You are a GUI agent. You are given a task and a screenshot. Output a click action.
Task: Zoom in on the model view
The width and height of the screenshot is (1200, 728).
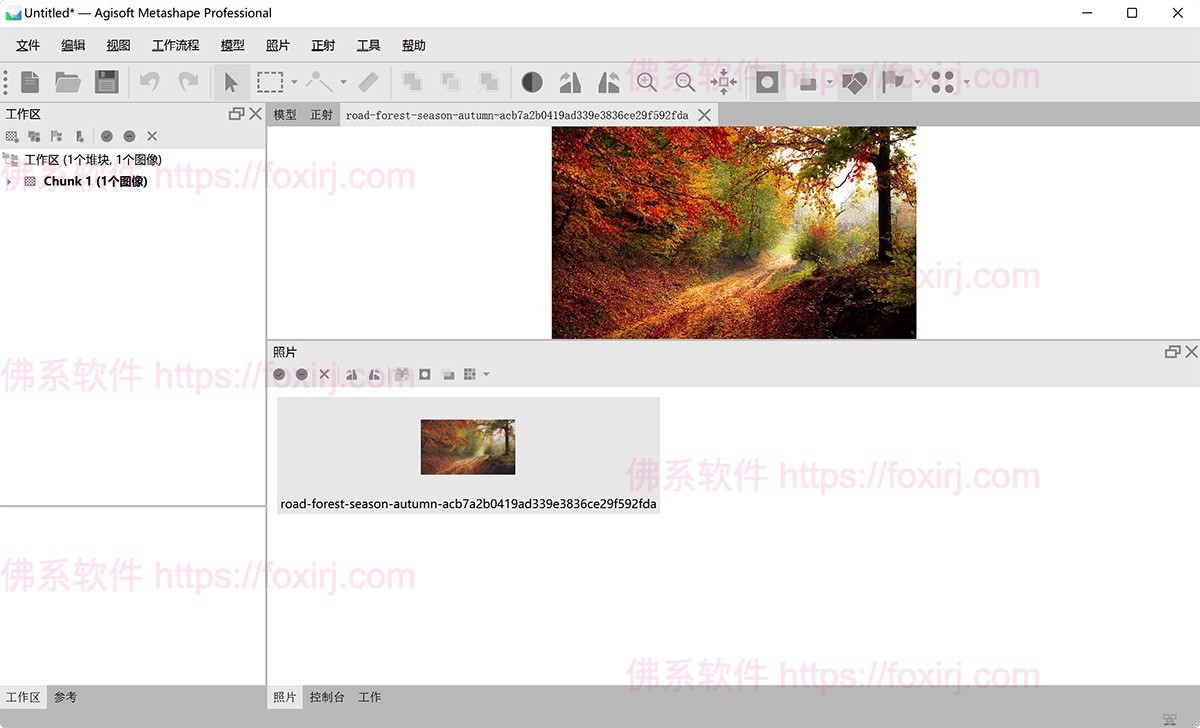pos(646,82)
